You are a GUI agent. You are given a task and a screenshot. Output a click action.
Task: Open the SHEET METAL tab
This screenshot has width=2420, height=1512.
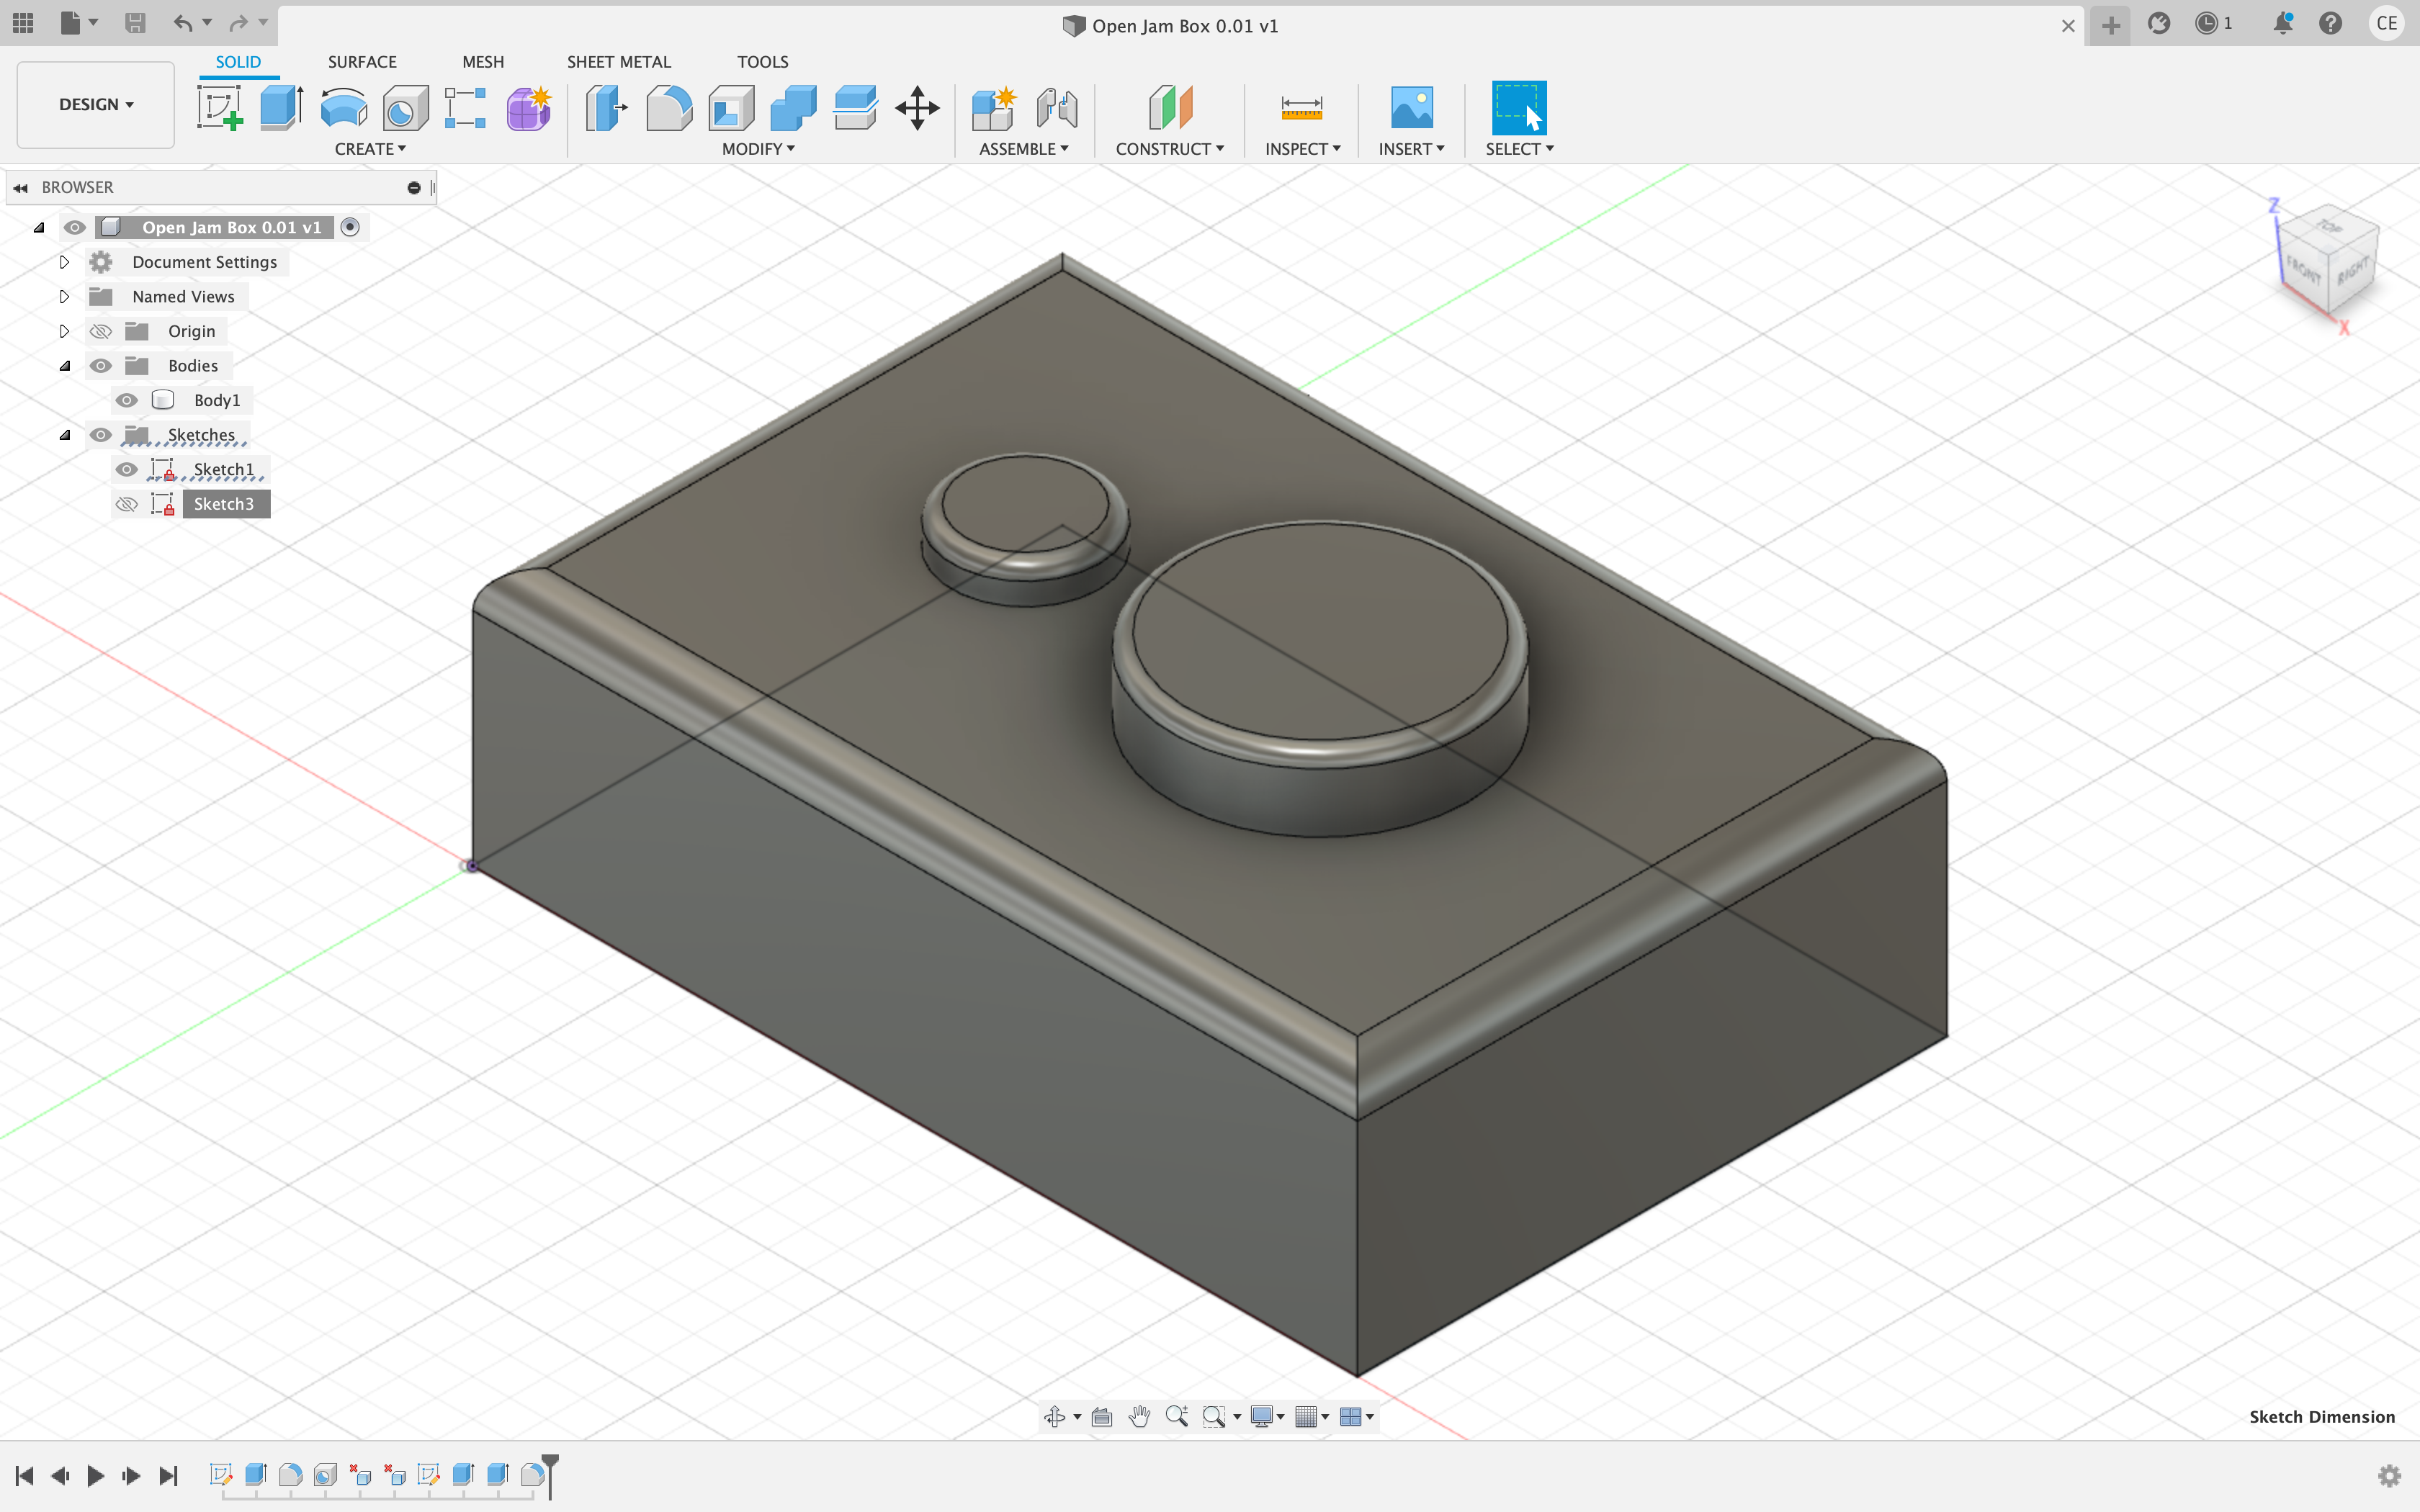pos(618,62)
